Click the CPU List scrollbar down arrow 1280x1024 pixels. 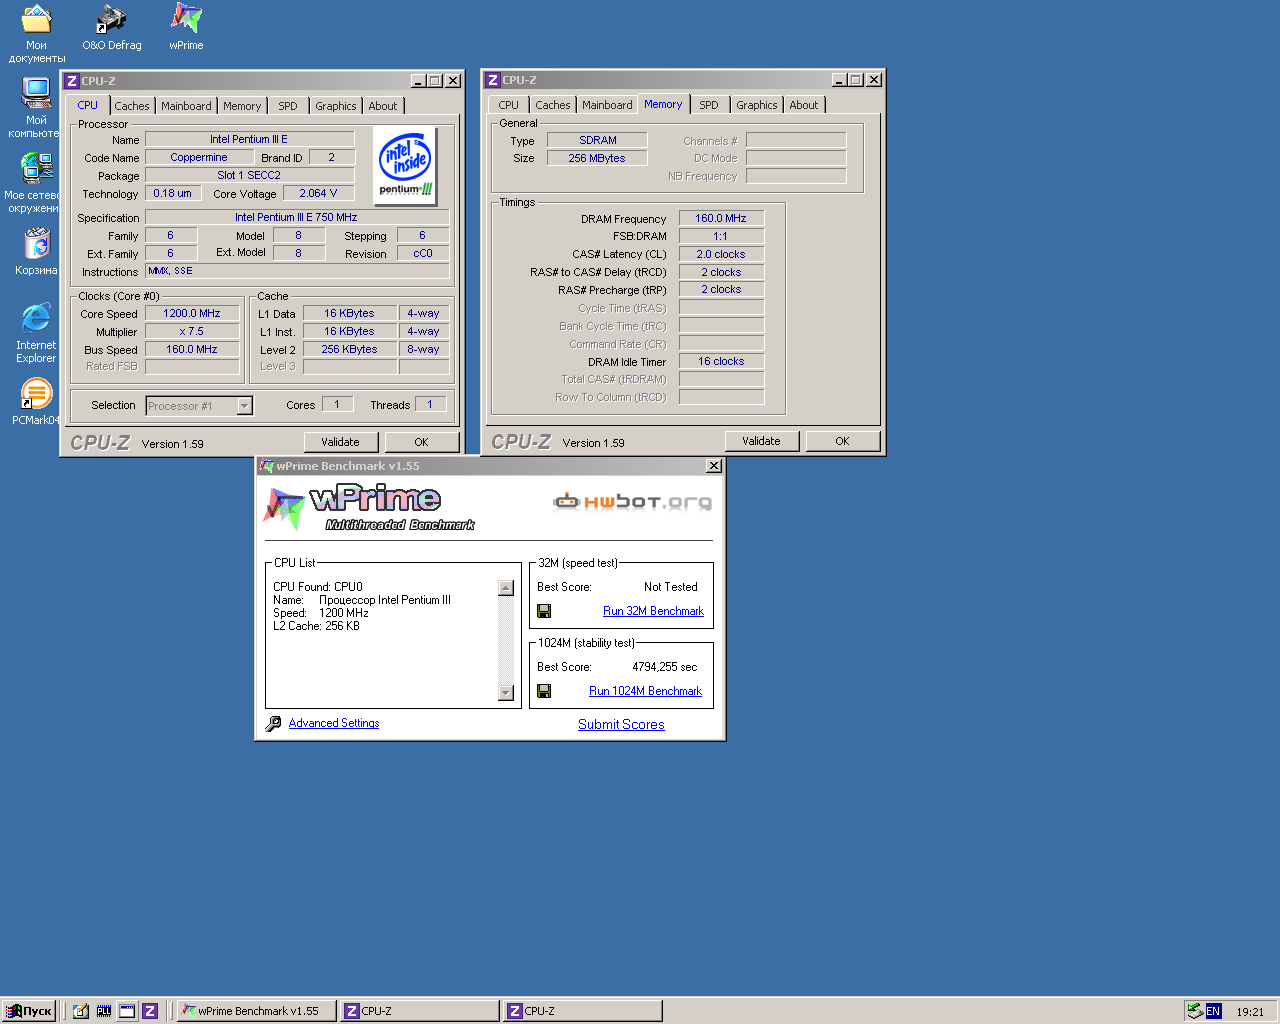(x=506, y=693)
